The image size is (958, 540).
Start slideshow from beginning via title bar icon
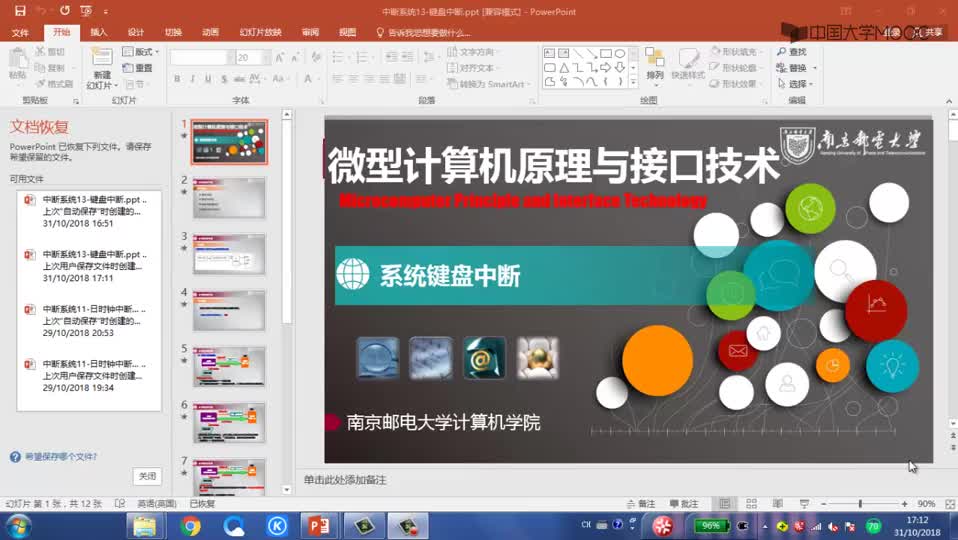coord(86,11)
